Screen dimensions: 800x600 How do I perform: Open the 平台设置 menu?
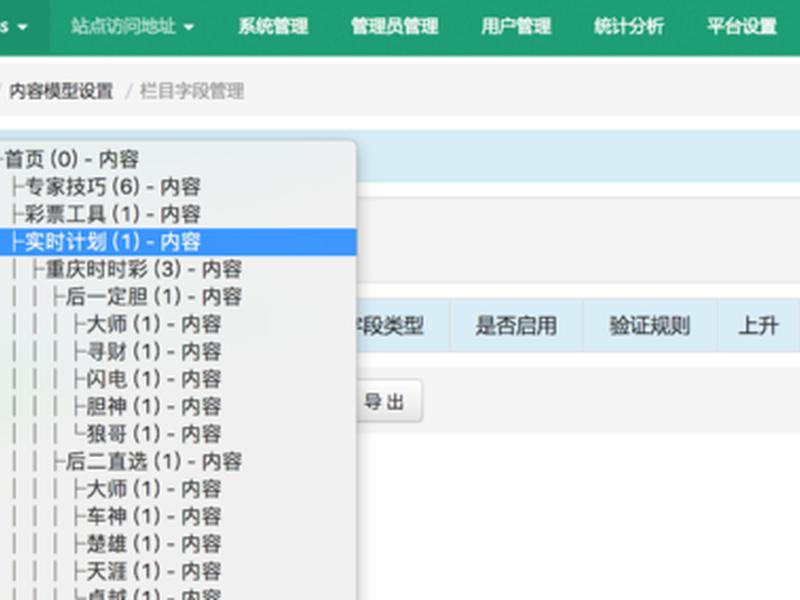coord(742,27)
